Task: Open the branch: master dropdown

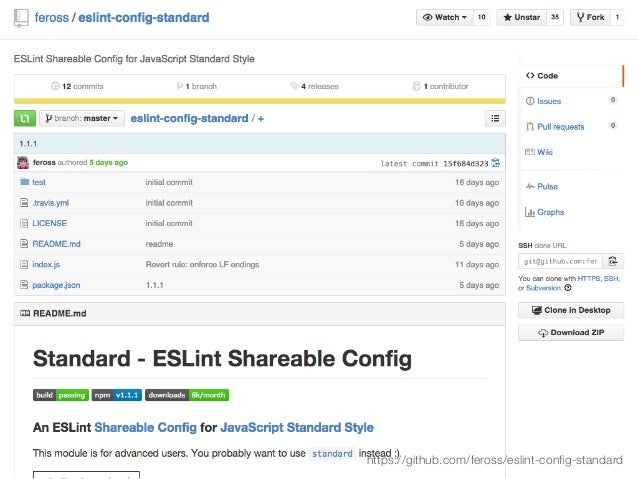Action: pyautogui.click(x=82, y=118)
